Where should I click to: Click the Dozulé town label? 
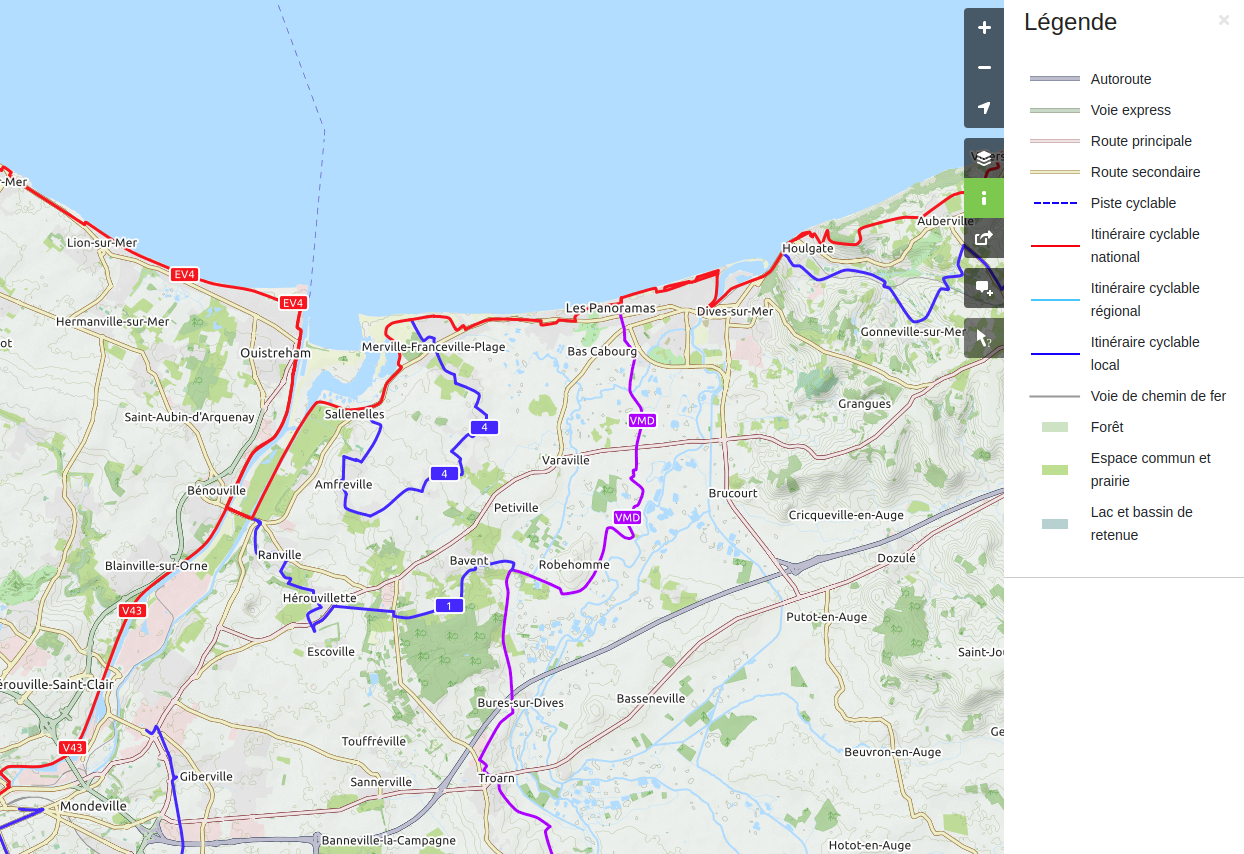click(896, 557)
